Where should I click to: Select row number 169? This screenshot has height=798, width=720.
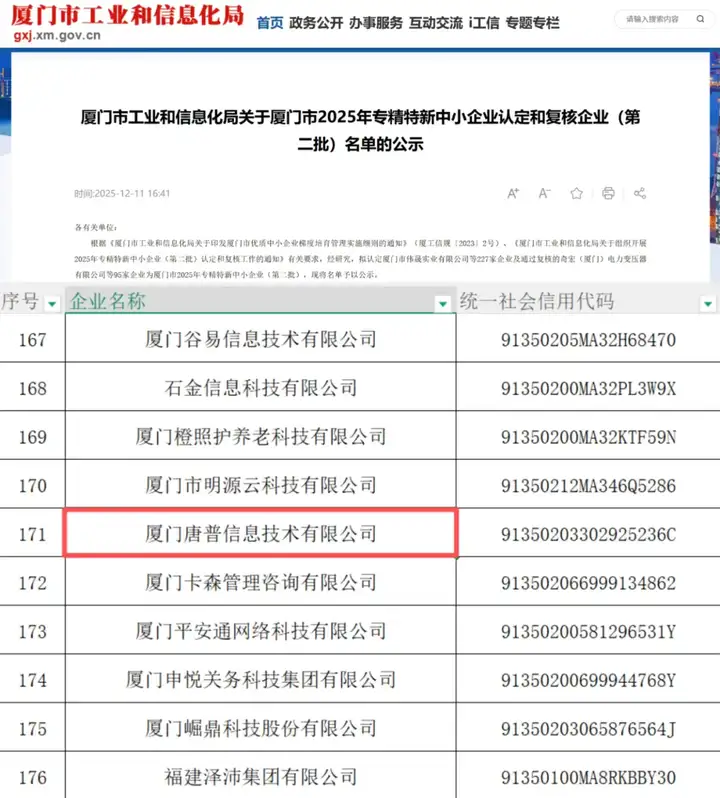click(x=33, y=437)
